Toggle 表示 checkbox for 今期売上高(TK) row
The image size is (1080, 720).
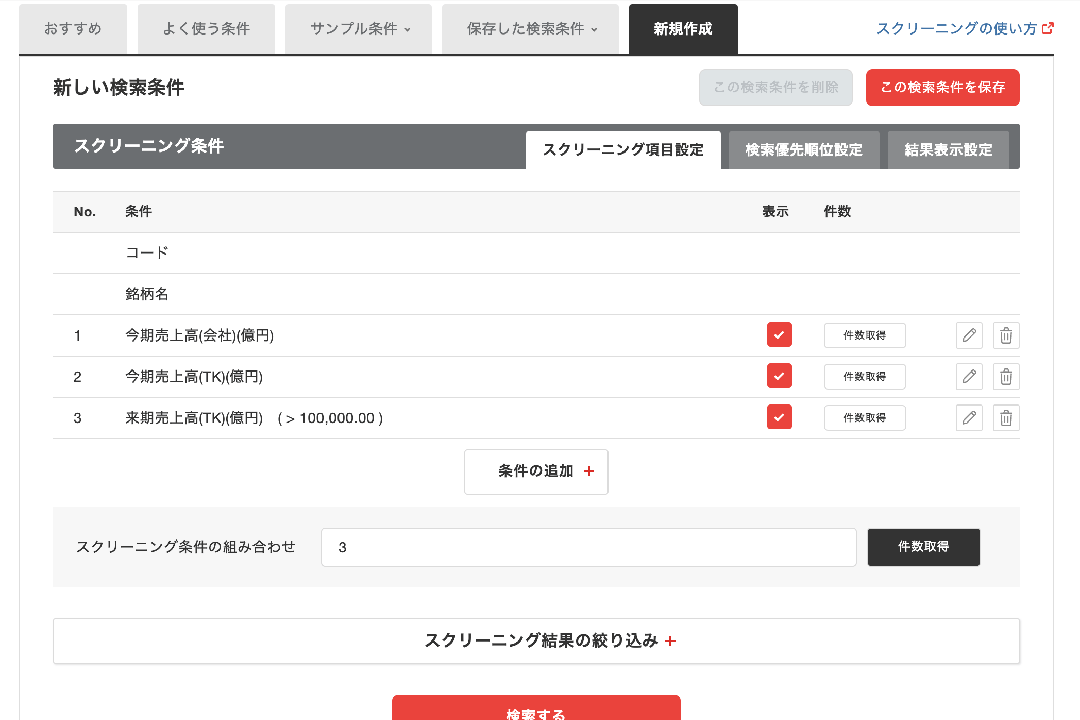(x=779, y=376)
